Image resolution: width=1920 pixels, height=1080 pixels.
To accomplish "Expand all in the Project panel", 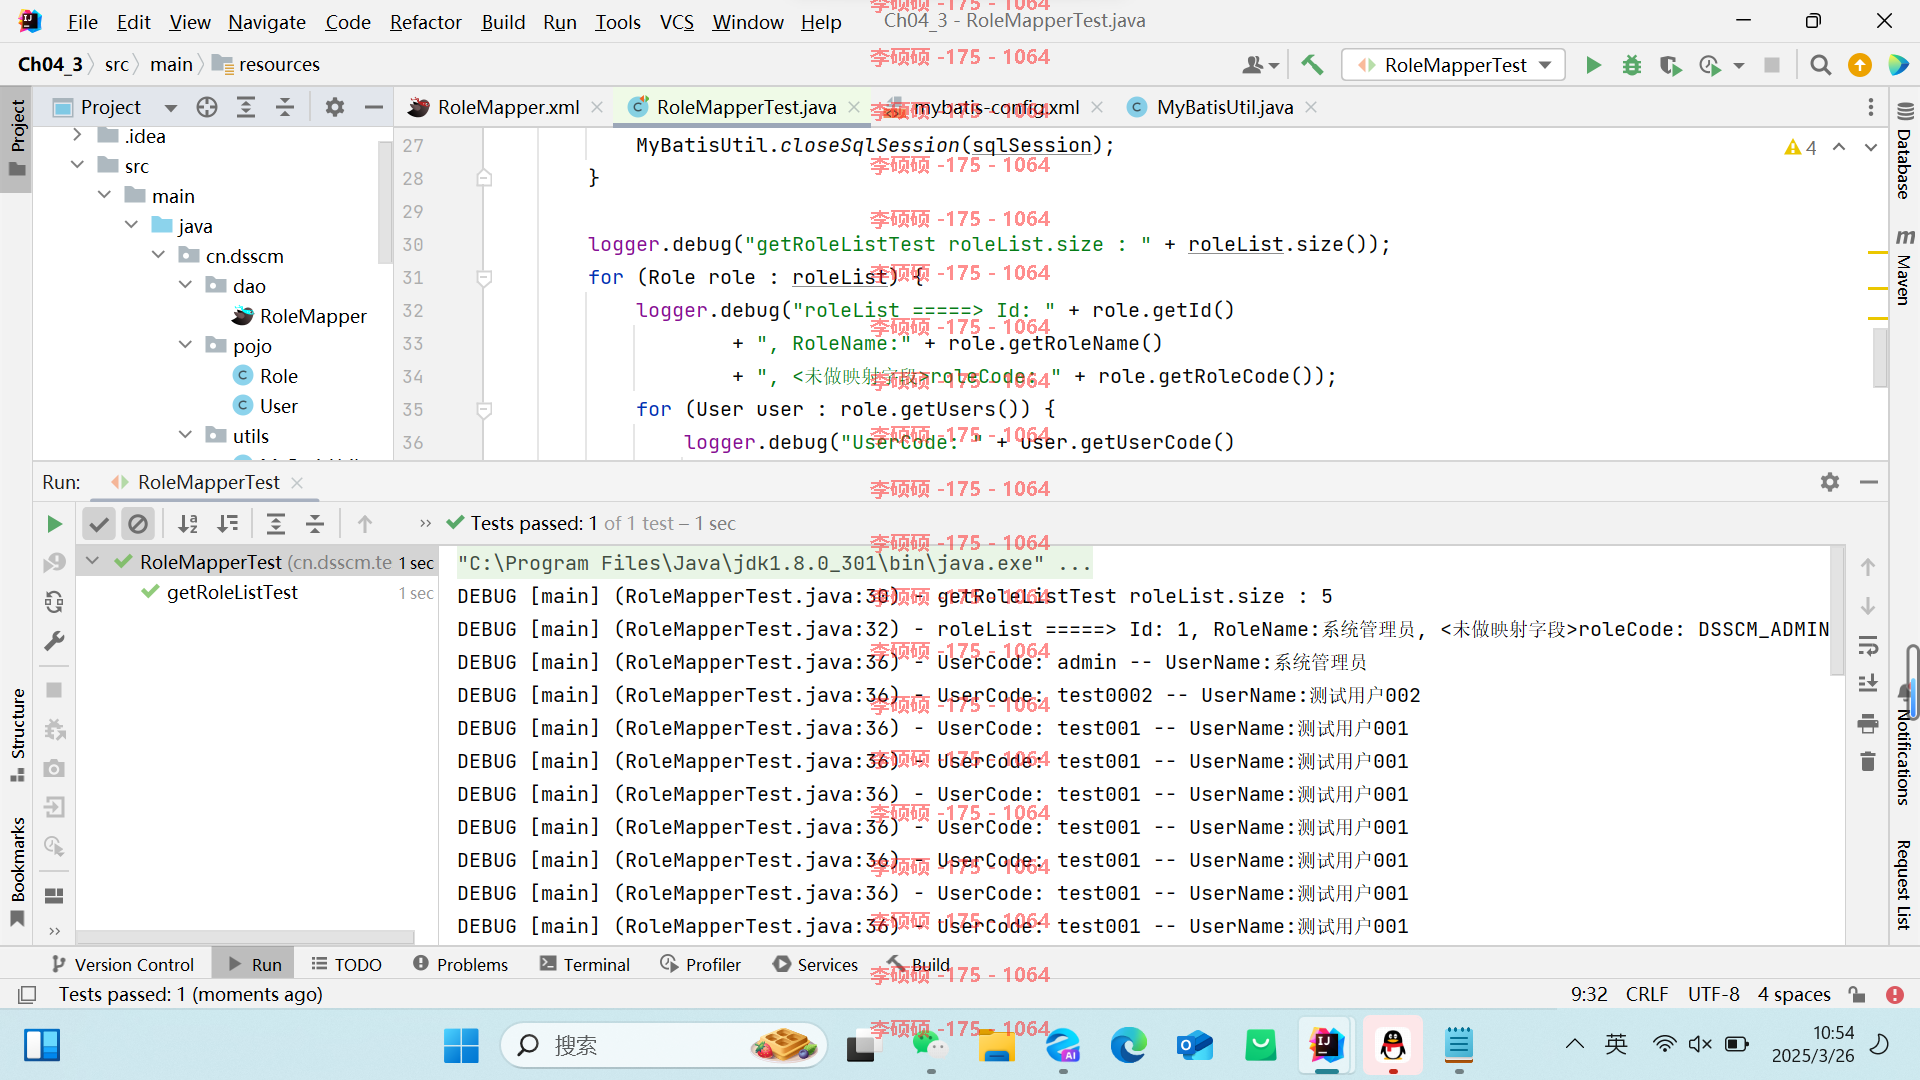I will [245, 107].
